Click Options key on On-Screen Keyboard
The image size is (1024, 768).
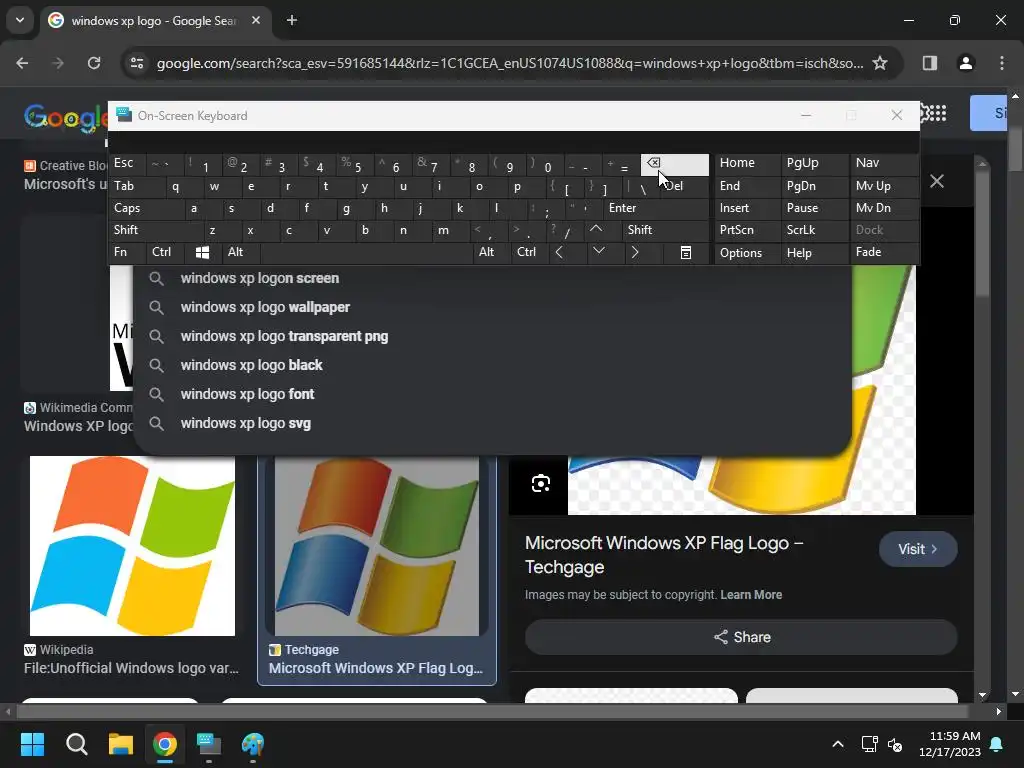pos(747,253)
